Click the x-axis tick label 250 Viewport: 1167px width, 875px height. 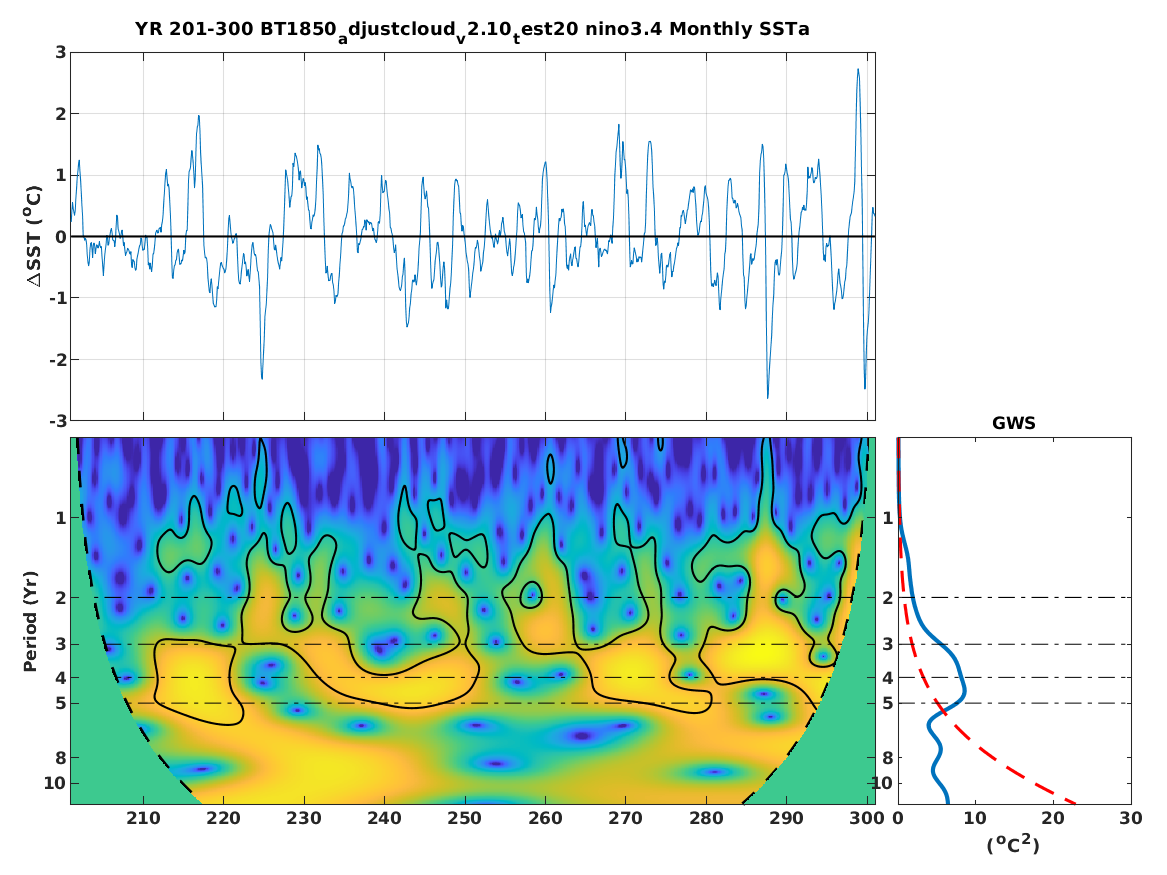click(x=464, y=818)
